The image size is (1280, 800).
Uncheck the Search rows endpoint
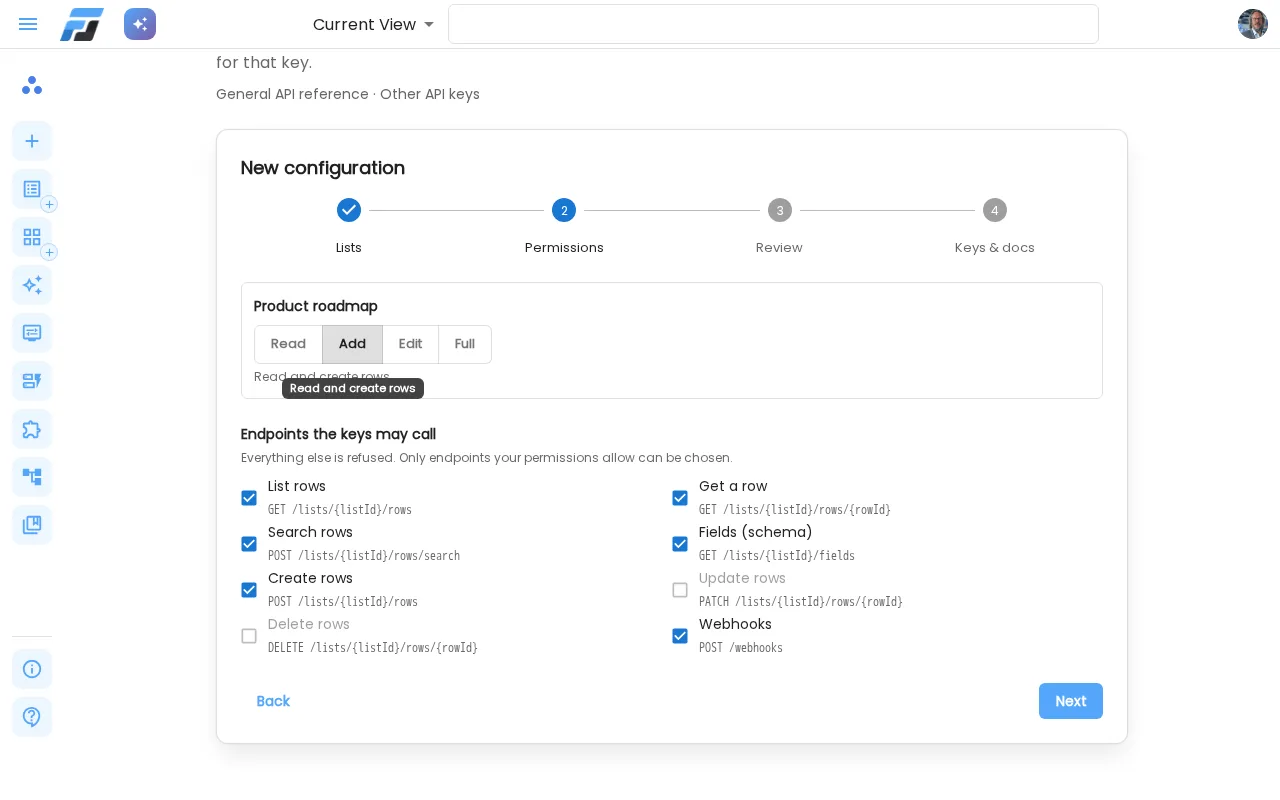point(249,544)
